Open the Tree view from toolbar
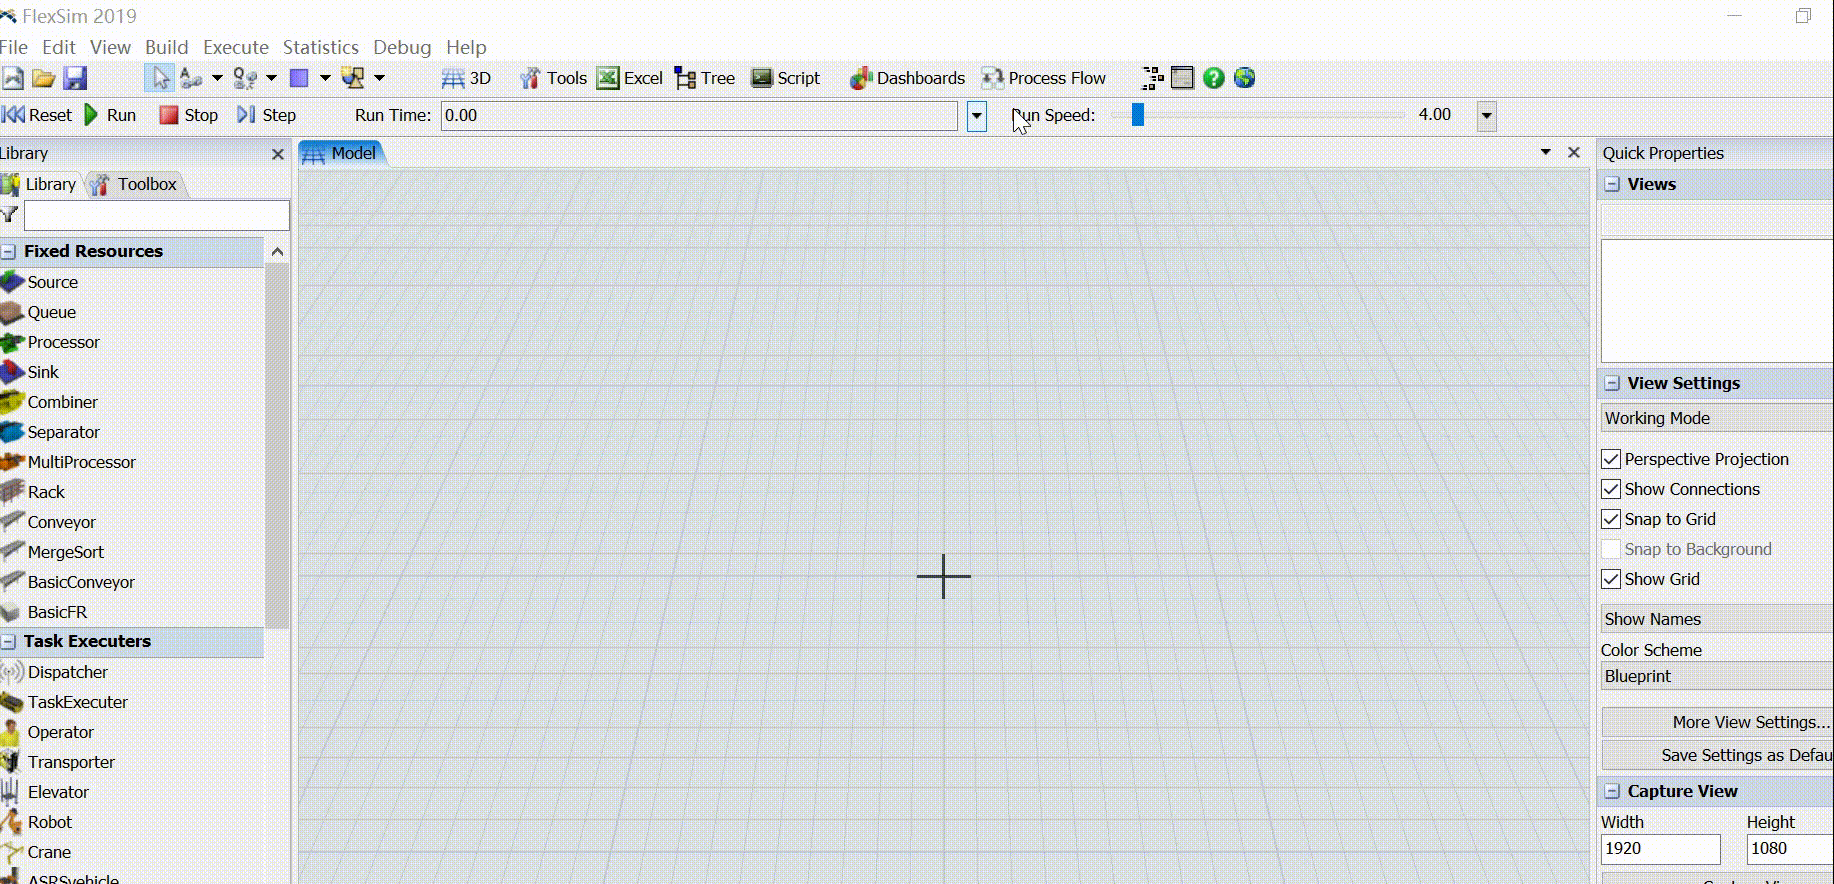This screenshot has height=884, width=1834. click(705, 78)
